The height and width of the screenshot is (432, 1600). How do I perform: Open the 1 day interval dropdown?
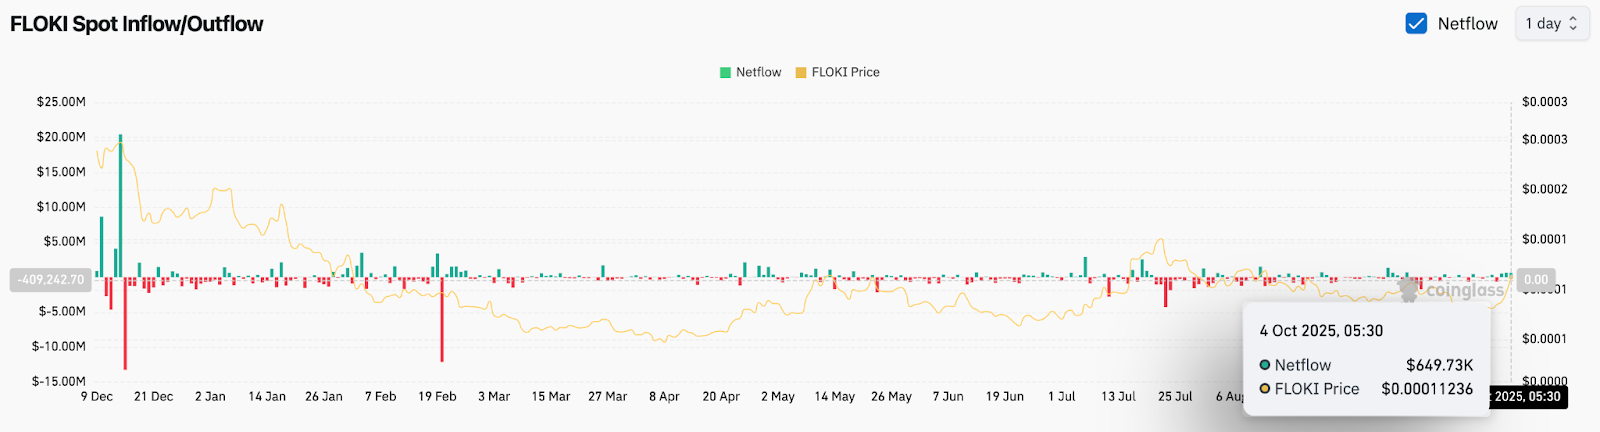coord(1551,23)
